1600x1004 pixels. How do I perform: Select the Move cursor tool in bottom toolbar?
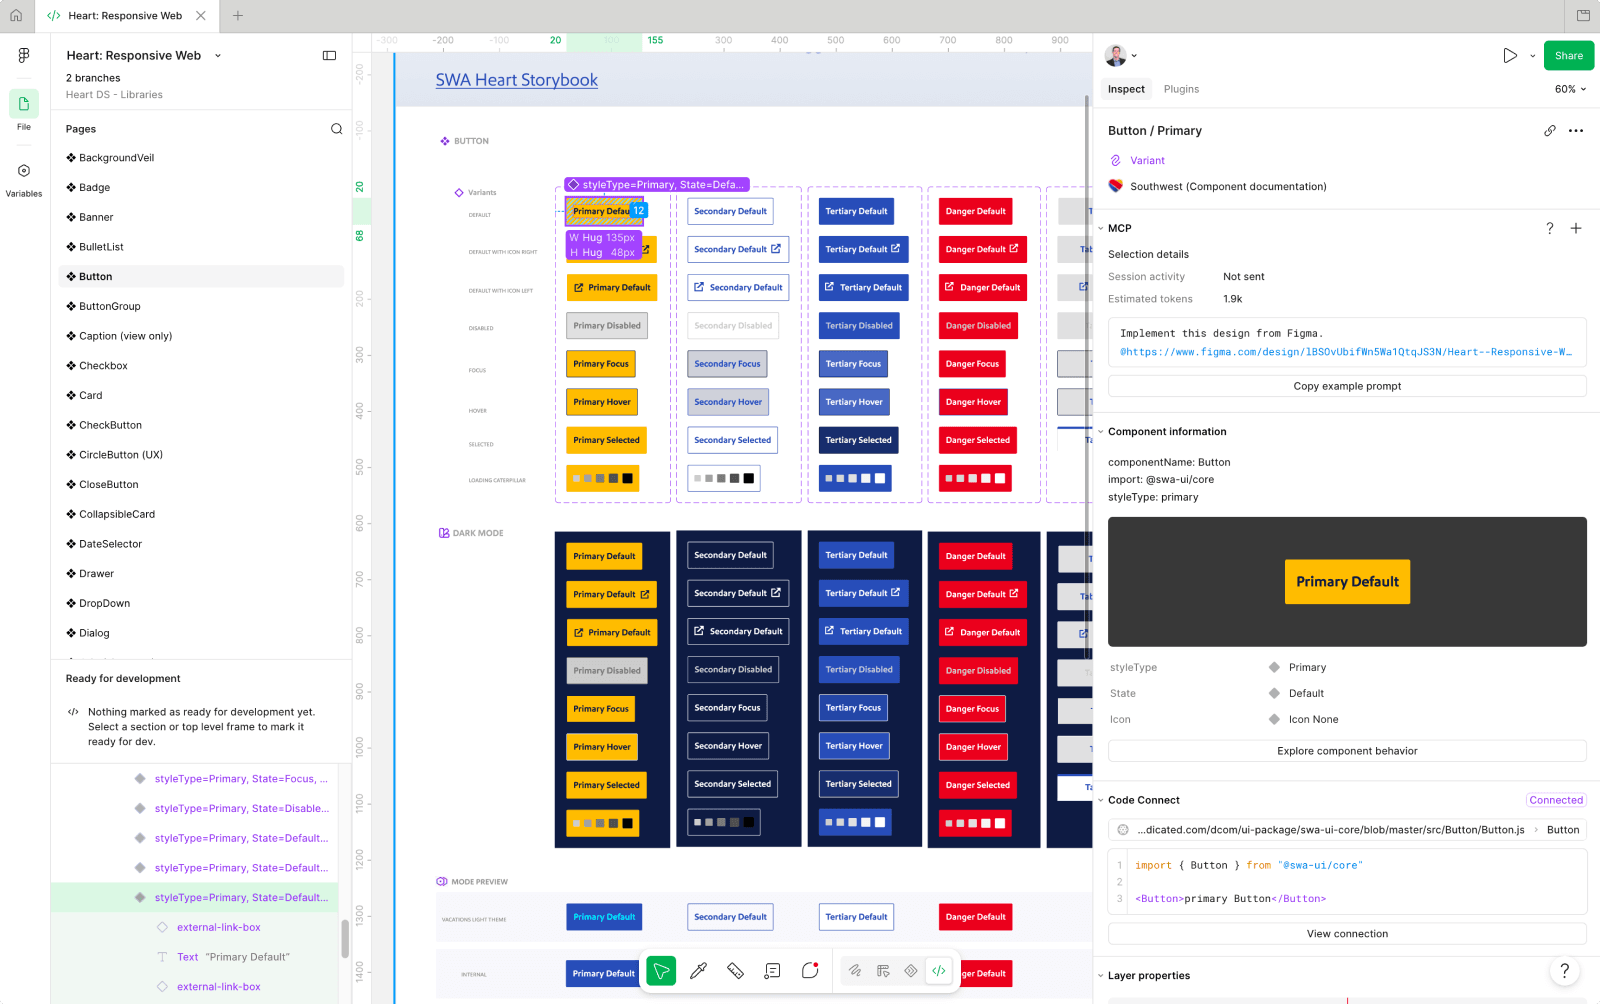(661, 971)
